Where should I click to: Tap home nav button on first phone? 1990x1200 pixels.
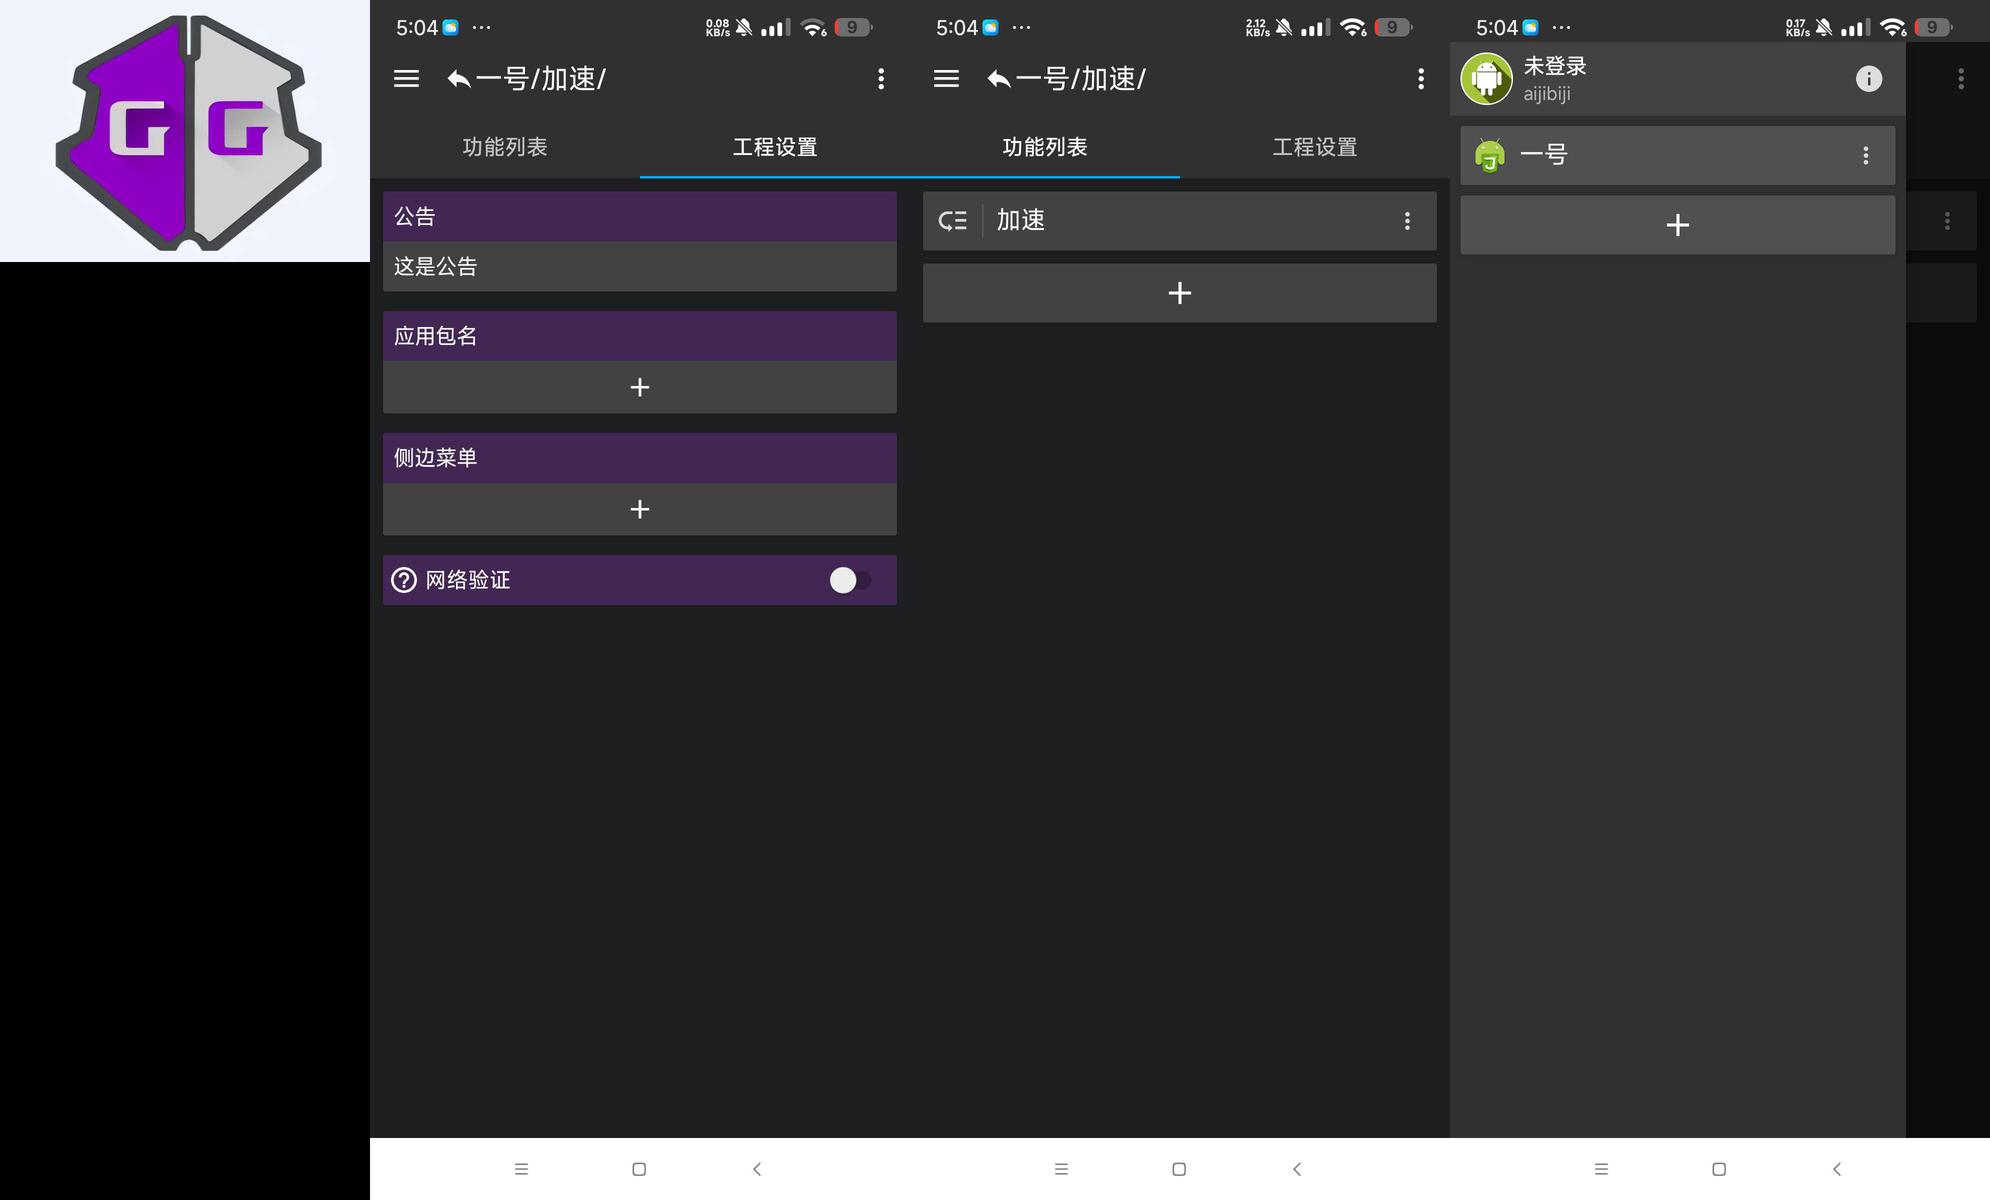coord(639,1169)
